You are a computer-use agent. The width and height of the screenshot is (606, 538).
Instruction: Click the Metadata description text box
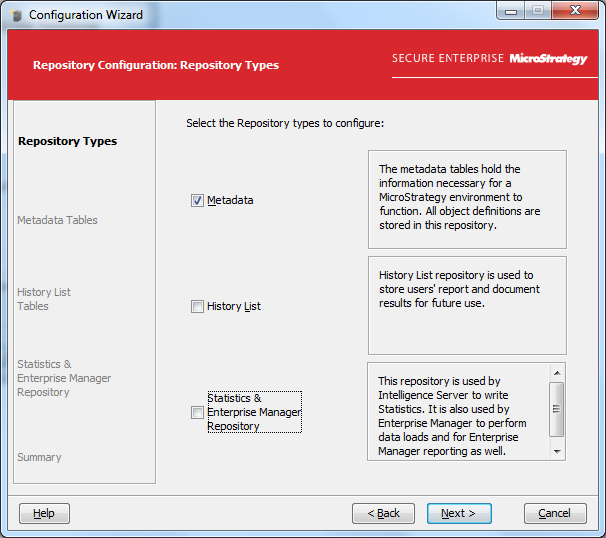click(x=466, y=199)
